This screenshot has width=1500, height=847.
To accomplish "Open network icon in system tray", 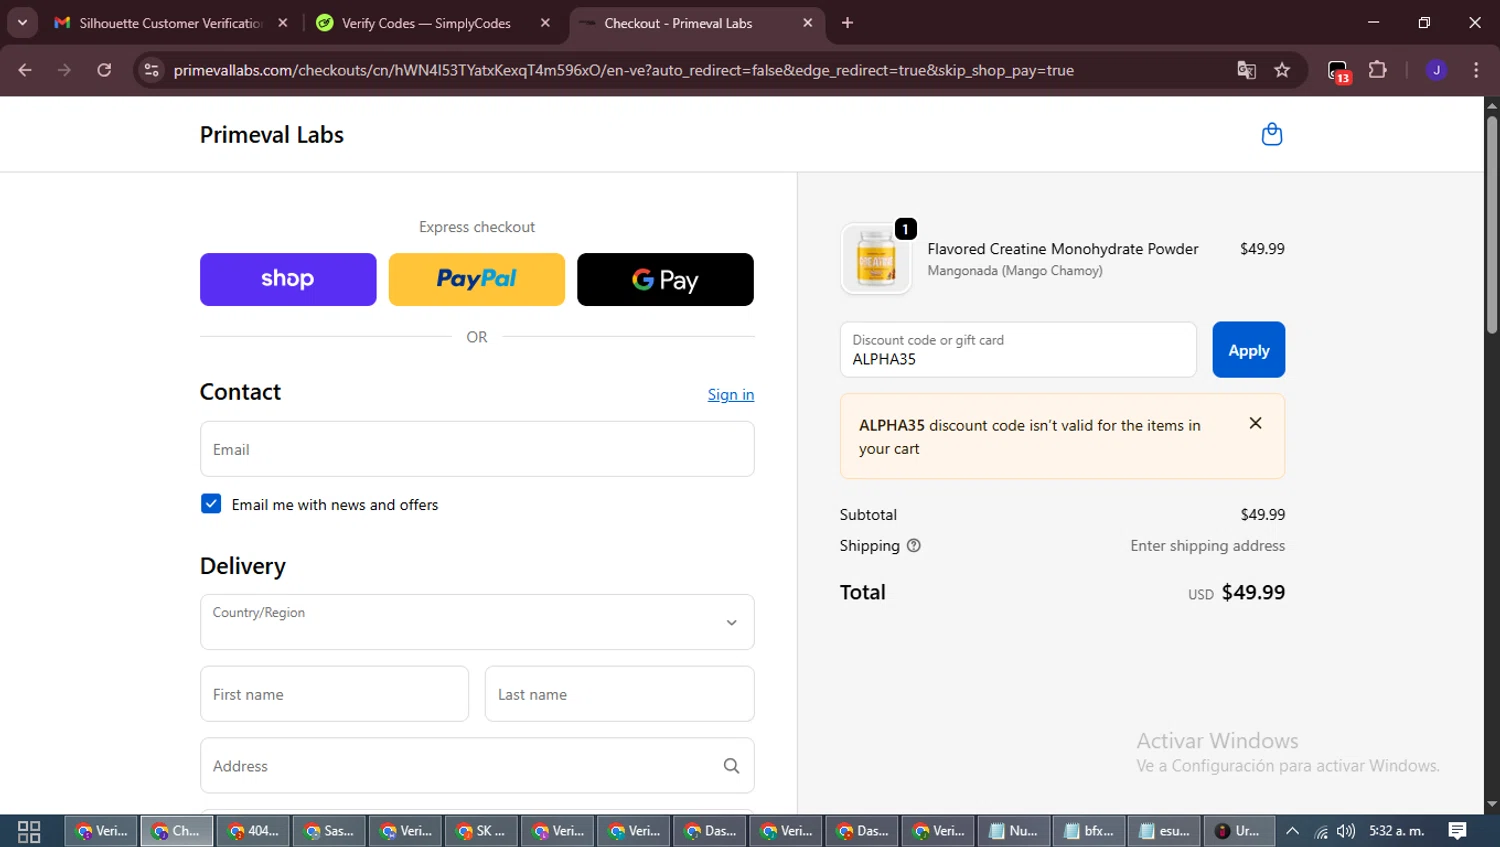I will tap(1321, 831).
